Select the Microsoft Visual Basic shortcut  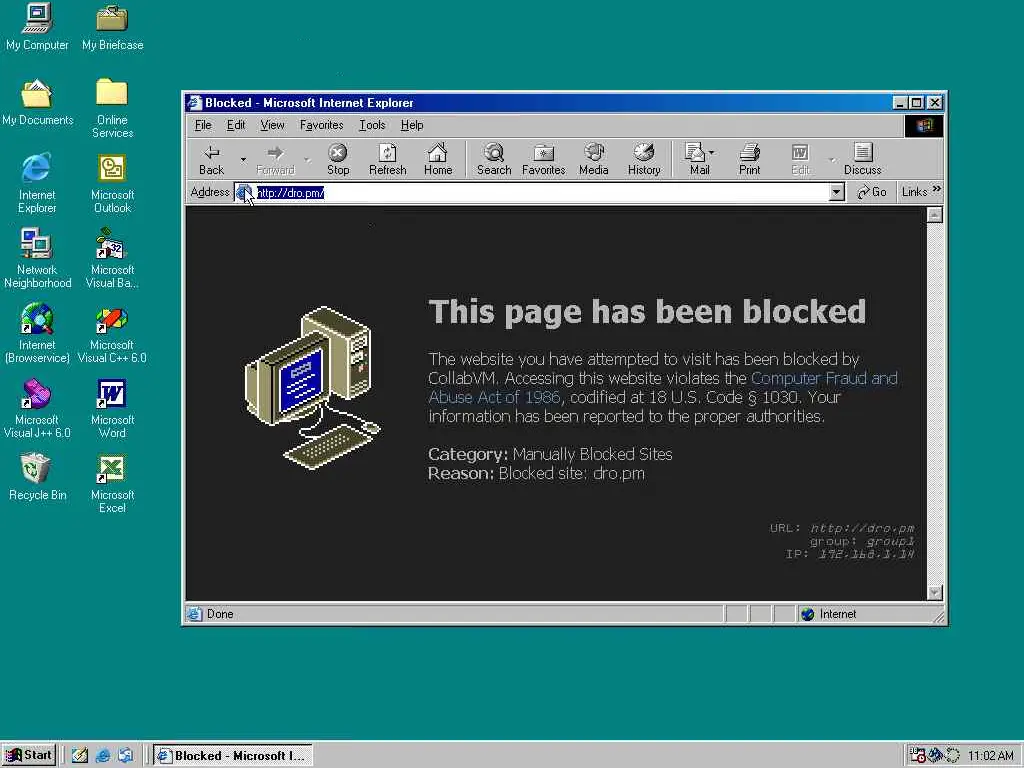pyautogui.click(x=112, y=259)
